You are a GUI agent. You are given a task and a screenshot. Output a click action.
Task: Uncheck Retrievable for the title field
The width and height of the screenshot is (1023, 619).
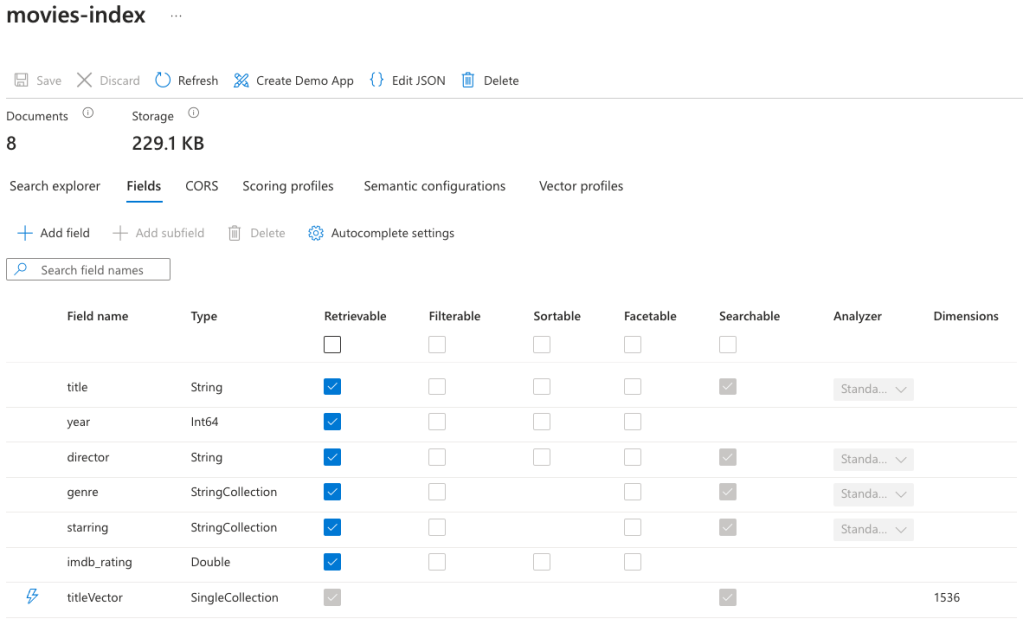(332, 387)
